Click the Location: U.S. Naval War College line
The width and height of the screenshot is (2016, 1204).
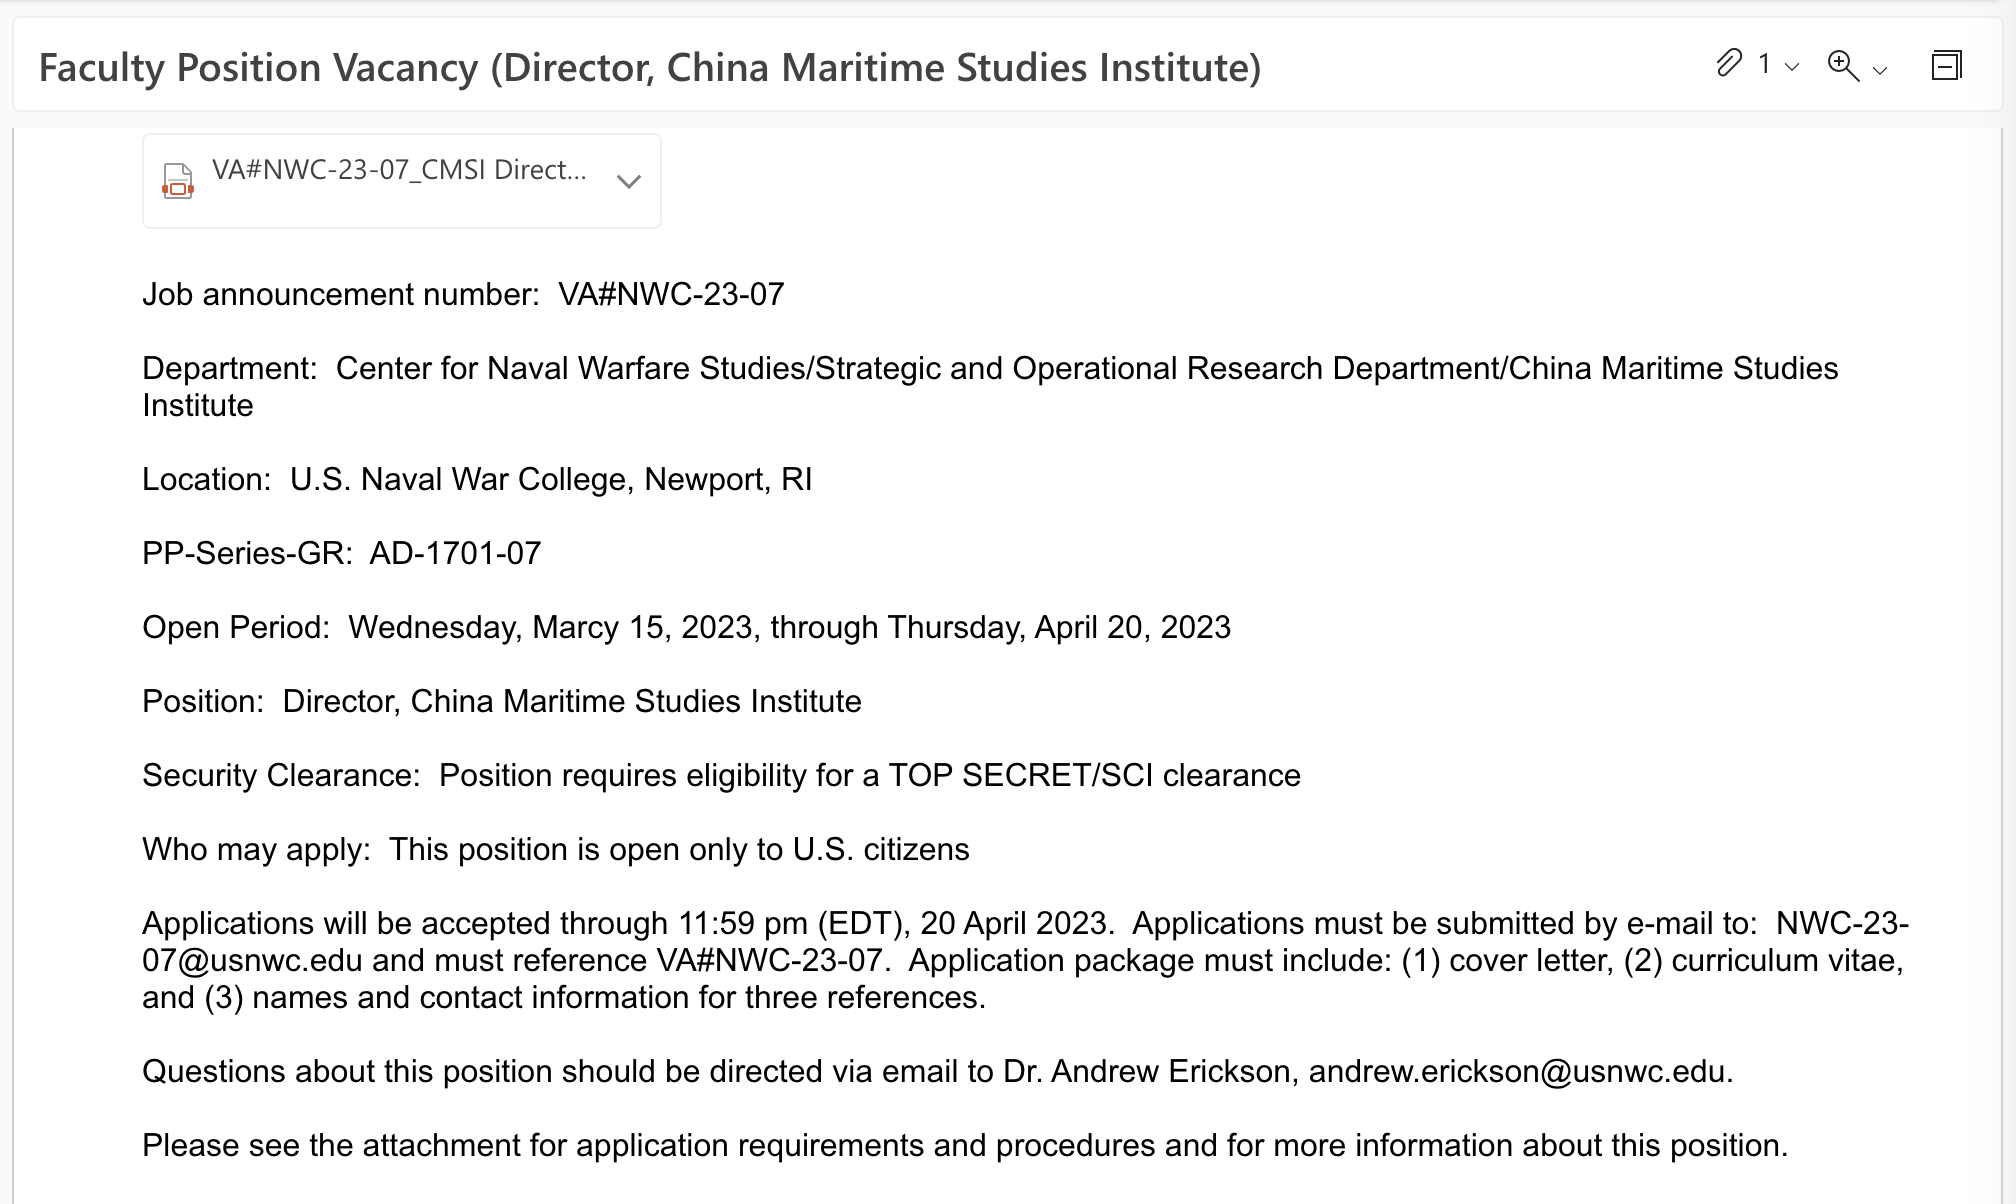tap(477, 479)
